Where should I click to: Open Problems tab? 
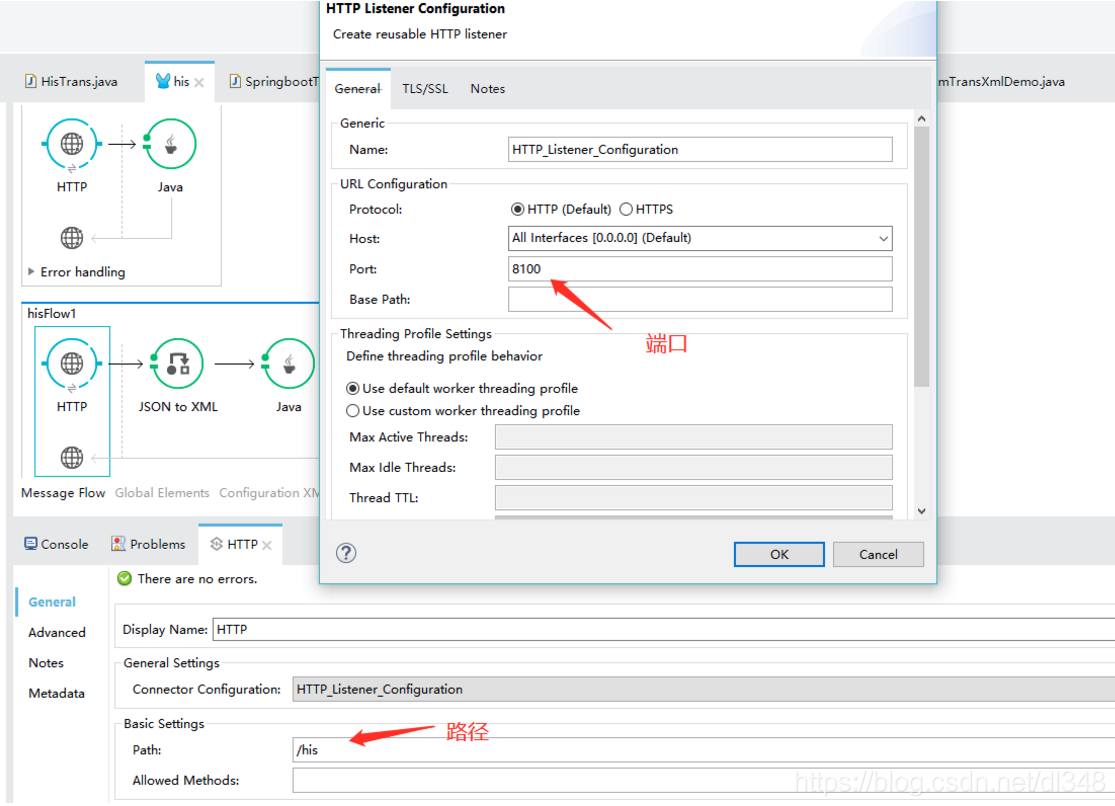(x=149, y=543)
